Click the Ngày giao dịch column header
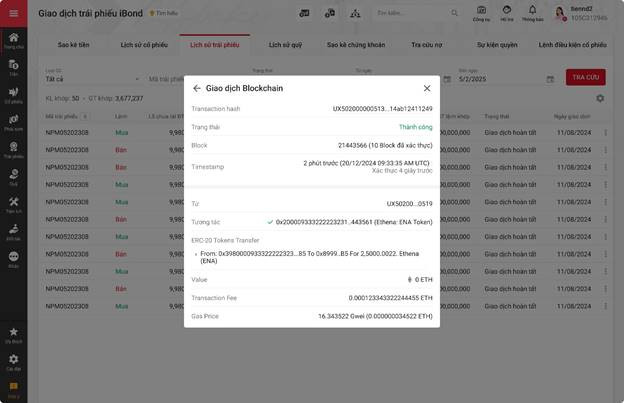 pyautogui.click(x=572, y=117)
